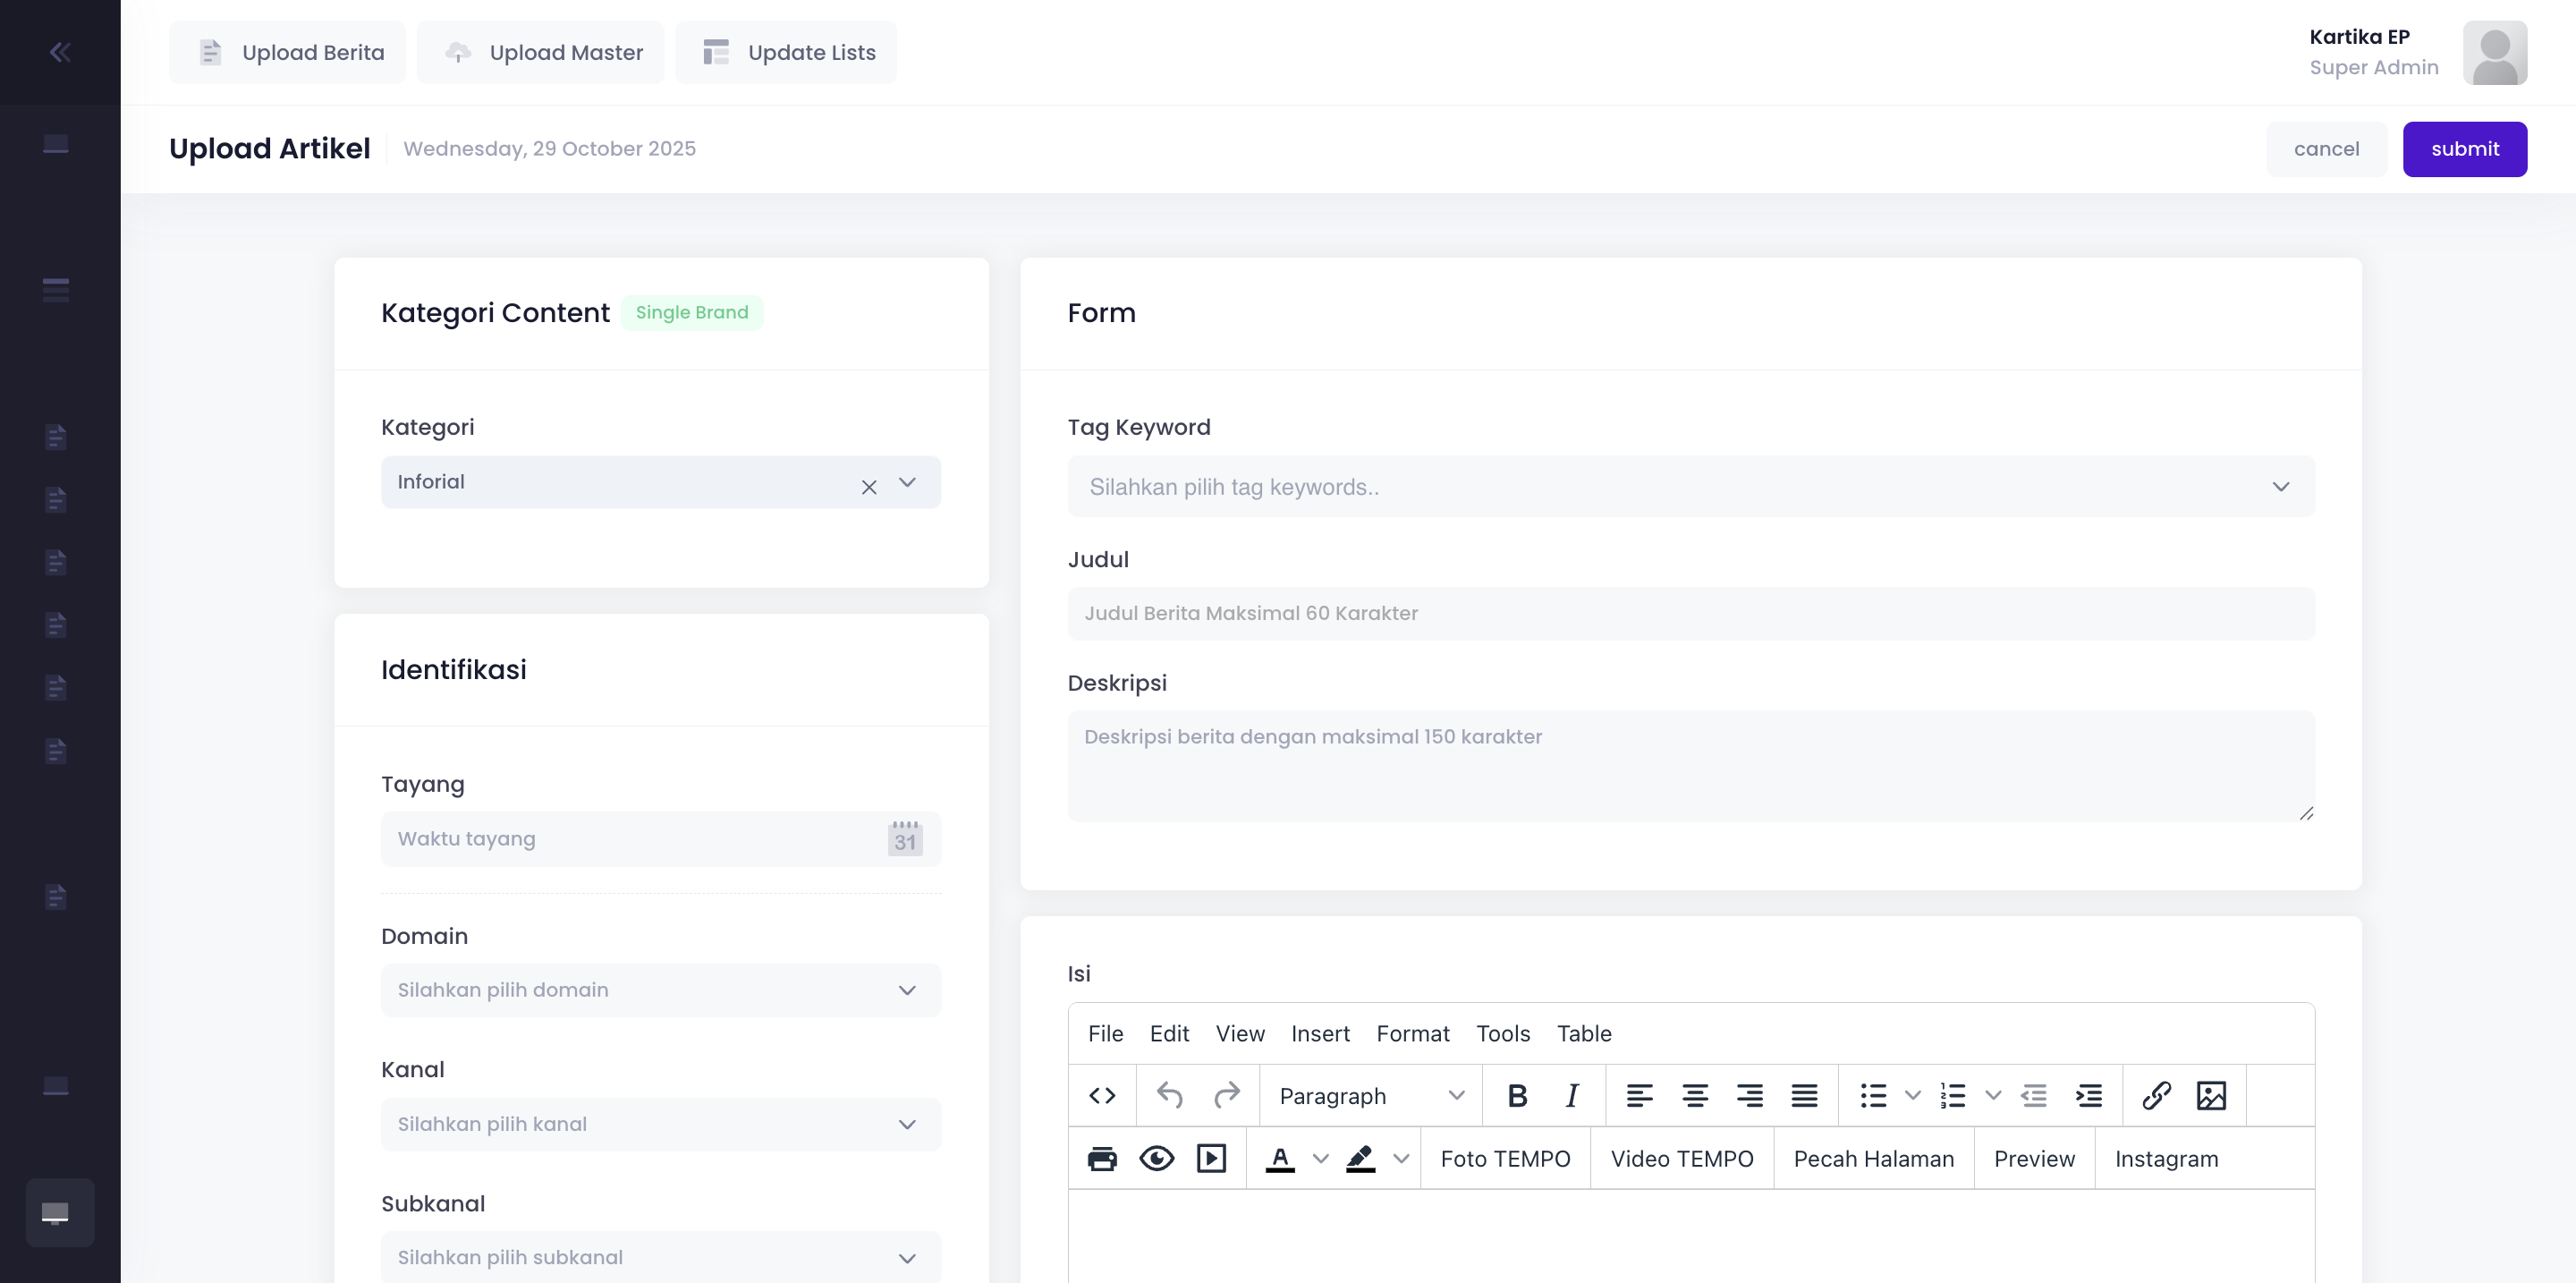
Task: Open the Format menu in editor
Action: 1412,1034
